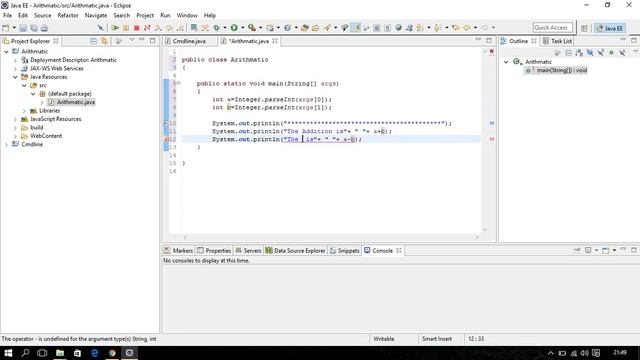Click the Open Perspective icon
The width and height of the screenshot is (640, 360).
(x=584, y=28)
